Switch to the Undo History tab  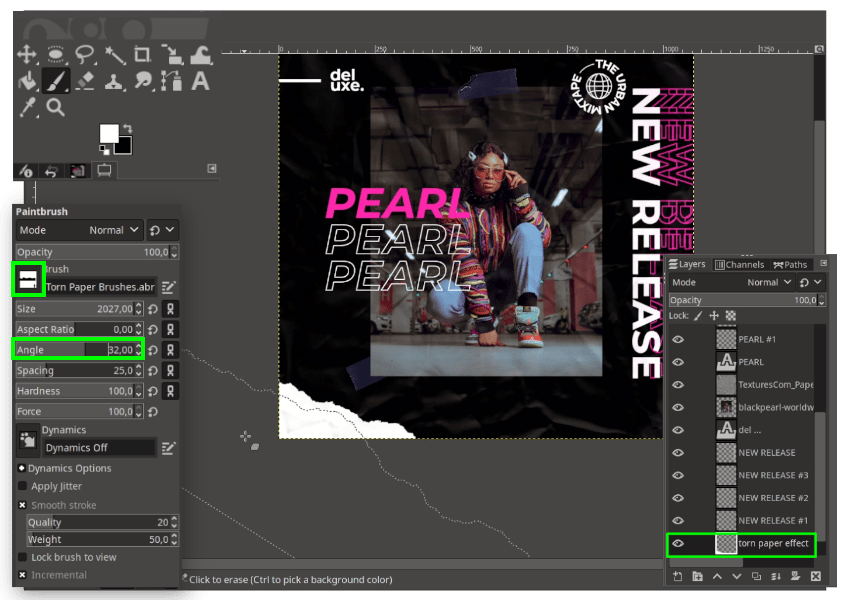51,171
